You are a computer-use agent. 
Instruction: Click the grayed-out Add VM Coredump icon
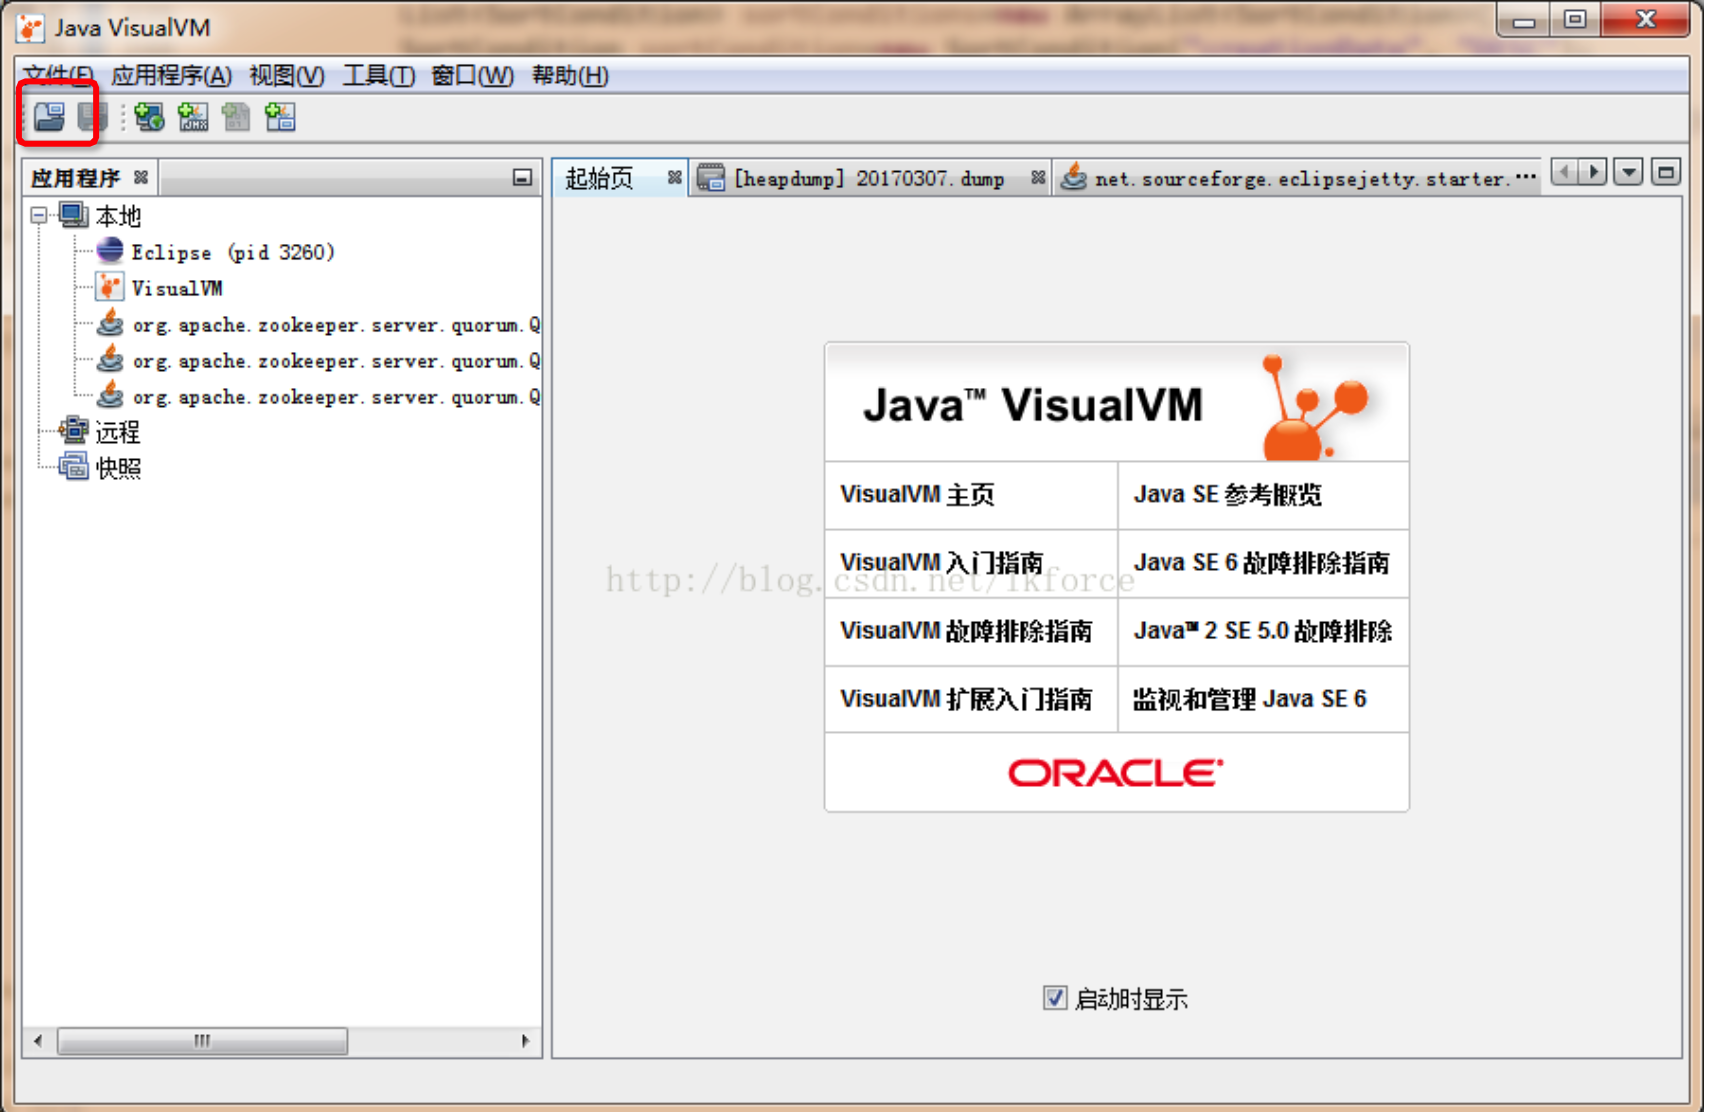tap(236, 117)
